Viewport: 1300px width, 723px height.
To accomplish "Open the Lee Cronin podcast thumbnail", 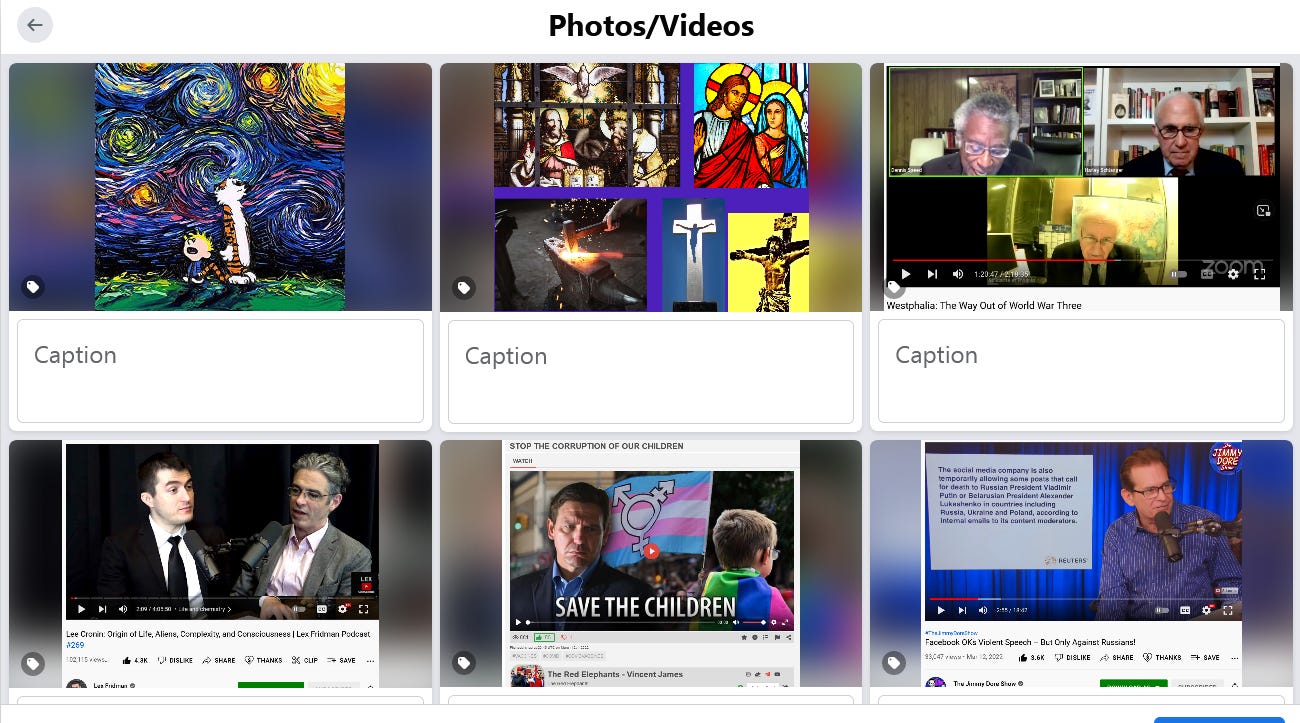I will (220, 564).
